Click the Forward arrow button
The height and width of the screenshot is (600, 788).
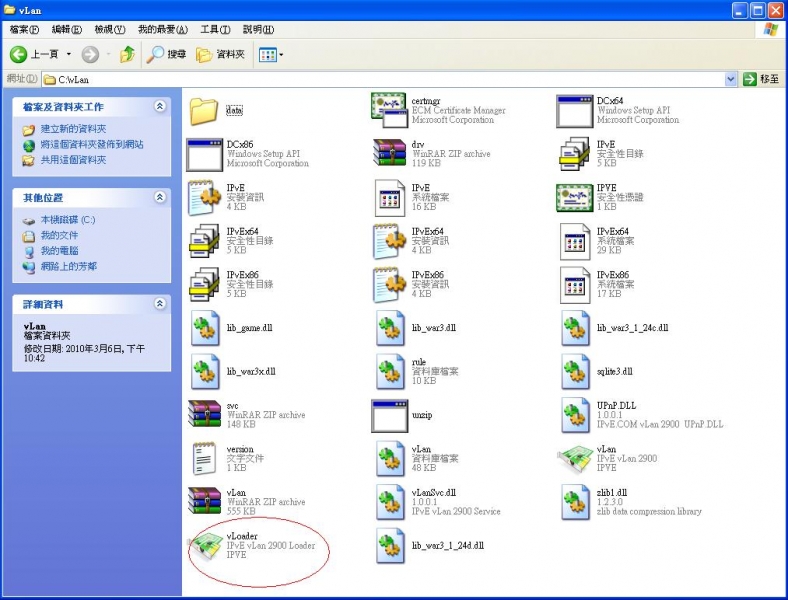(90, 54)
